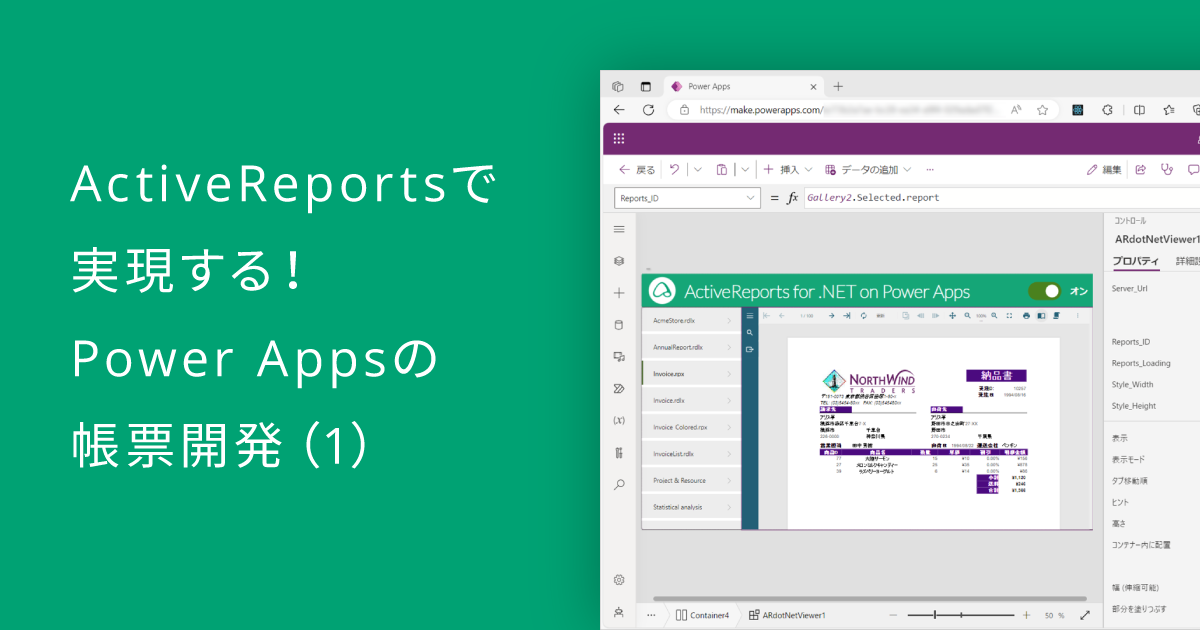This screenshot has height=630, width=1200.
Task: Select Invoice.rdlx in the report list
Action: pos(690,400)
